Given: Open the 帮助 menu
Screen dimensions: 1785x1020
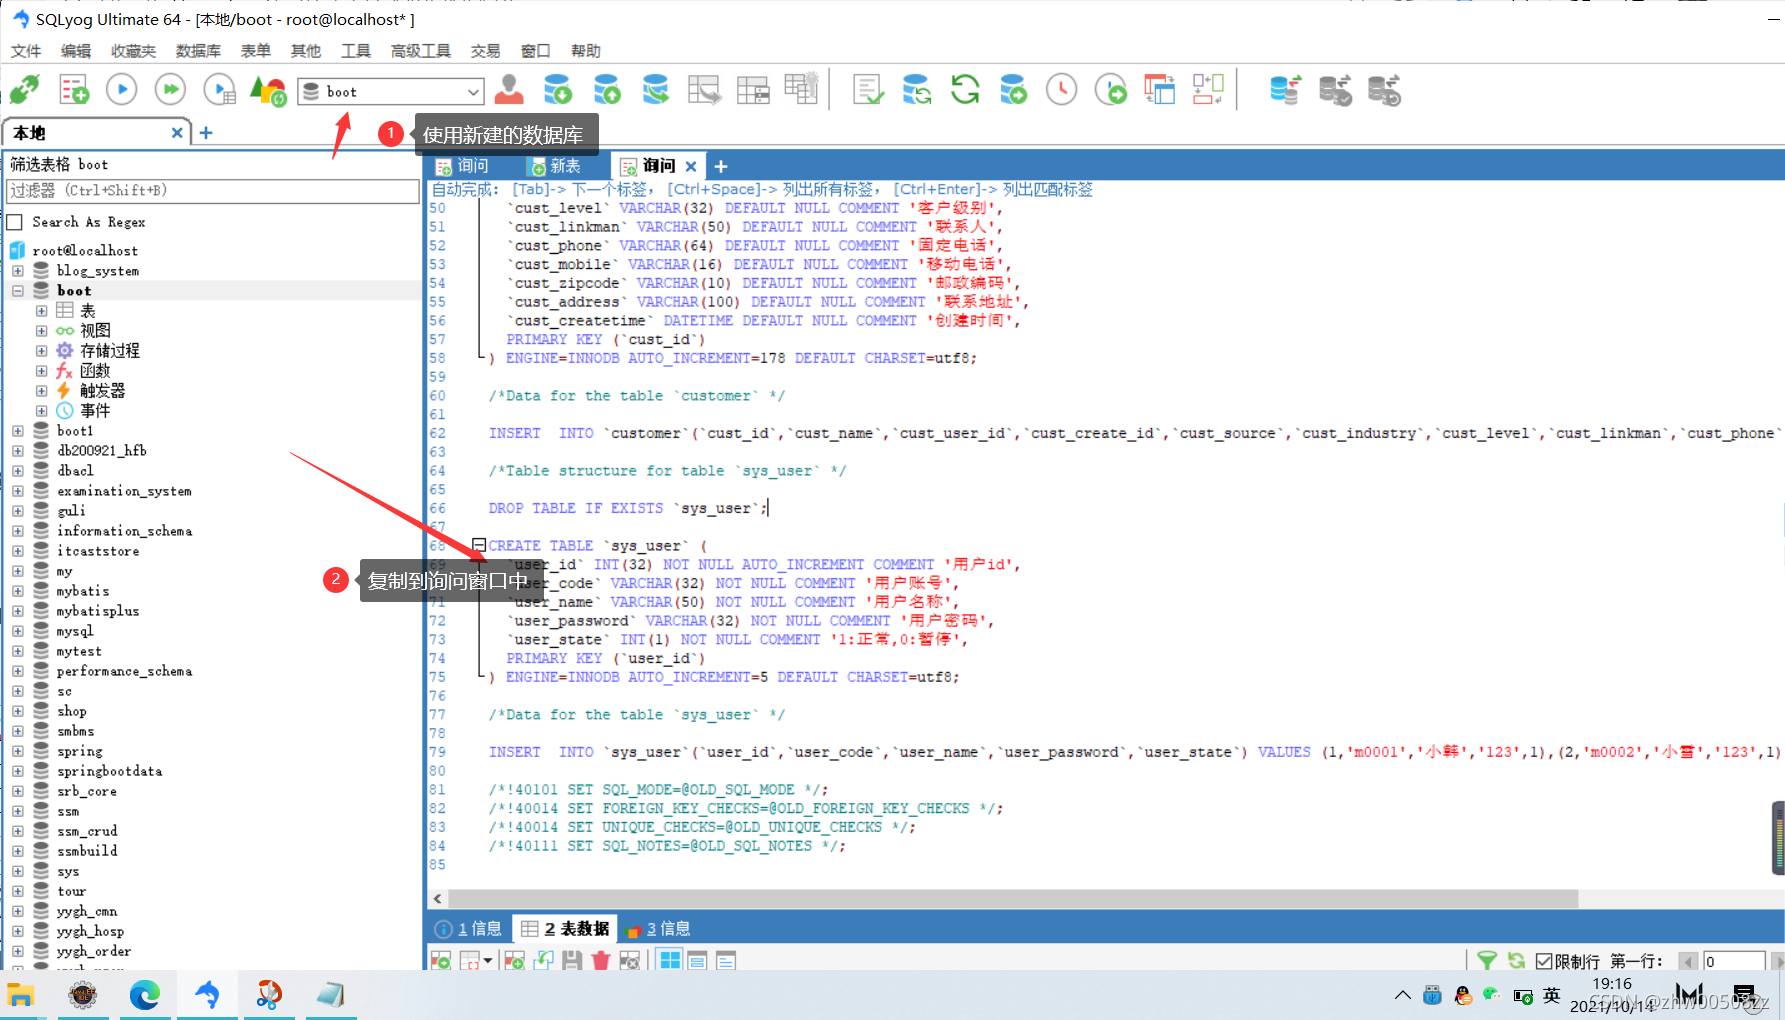Looking at the screenshot, I should point(586,51).
